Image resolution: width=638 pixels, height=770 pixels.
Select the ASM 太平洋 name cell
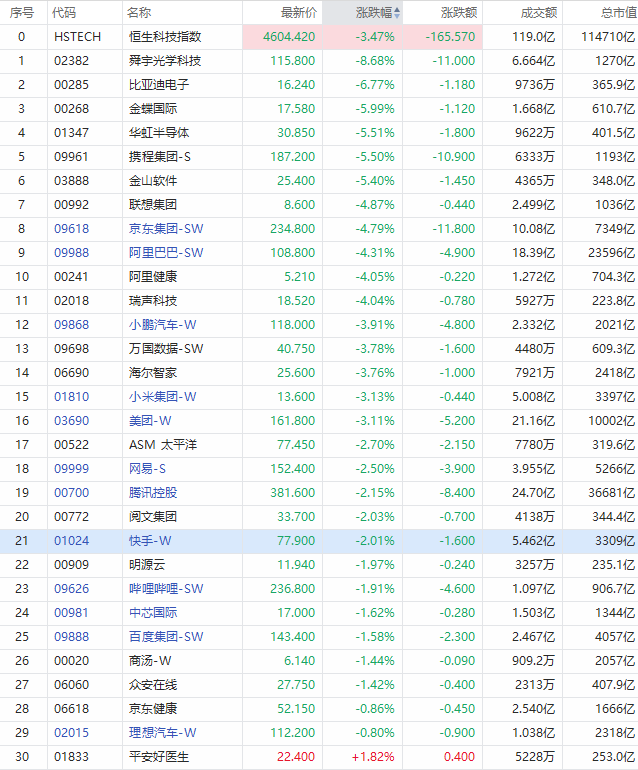(182, 445)
